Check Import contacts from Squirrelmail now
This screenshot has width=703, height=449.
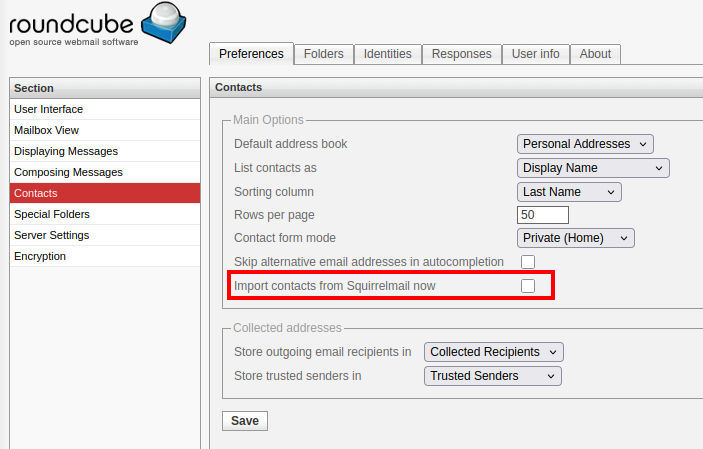click(x=527, y=286)
